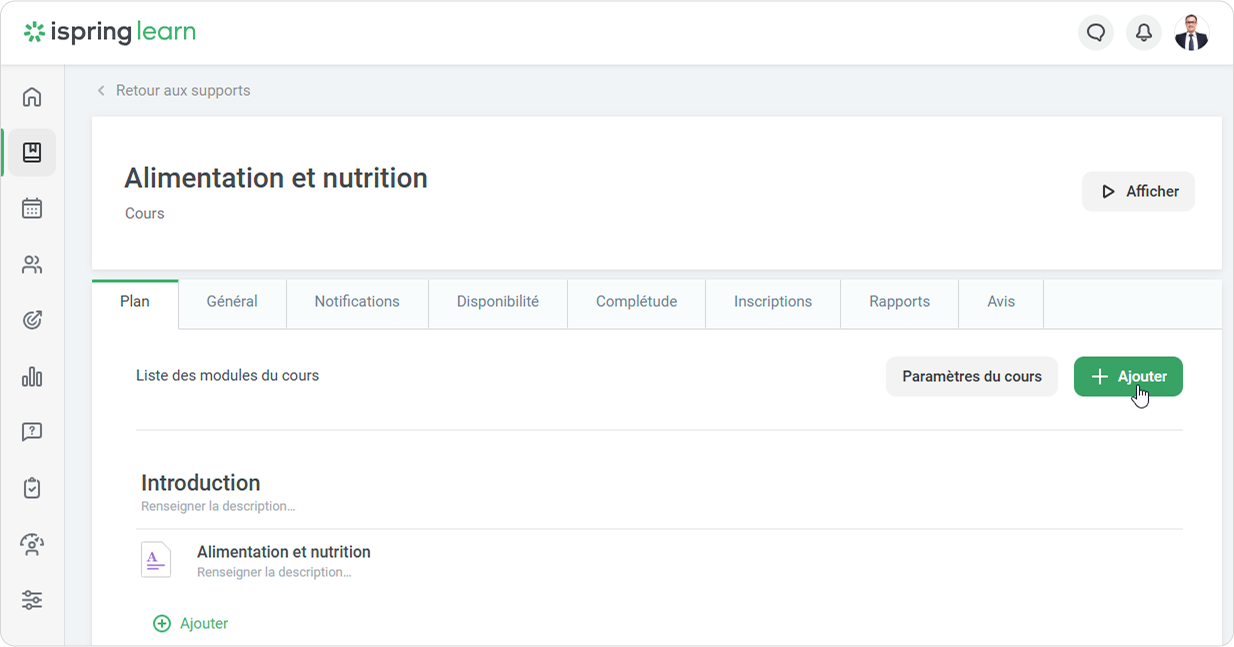Viewport: 1234px width, 647px height.
Task: Open the Home icon in sidebar
Action: [x=32, y=97]
